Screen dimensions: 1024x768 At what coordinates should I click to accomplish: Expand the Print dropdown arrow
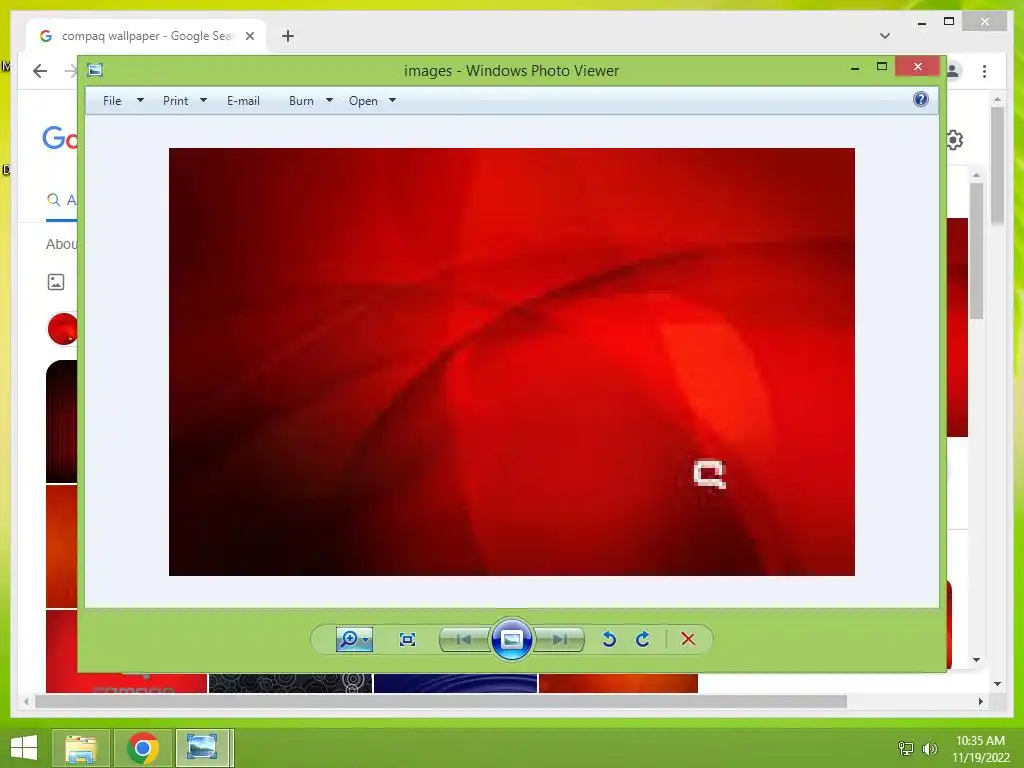click(x=203, y=100)
